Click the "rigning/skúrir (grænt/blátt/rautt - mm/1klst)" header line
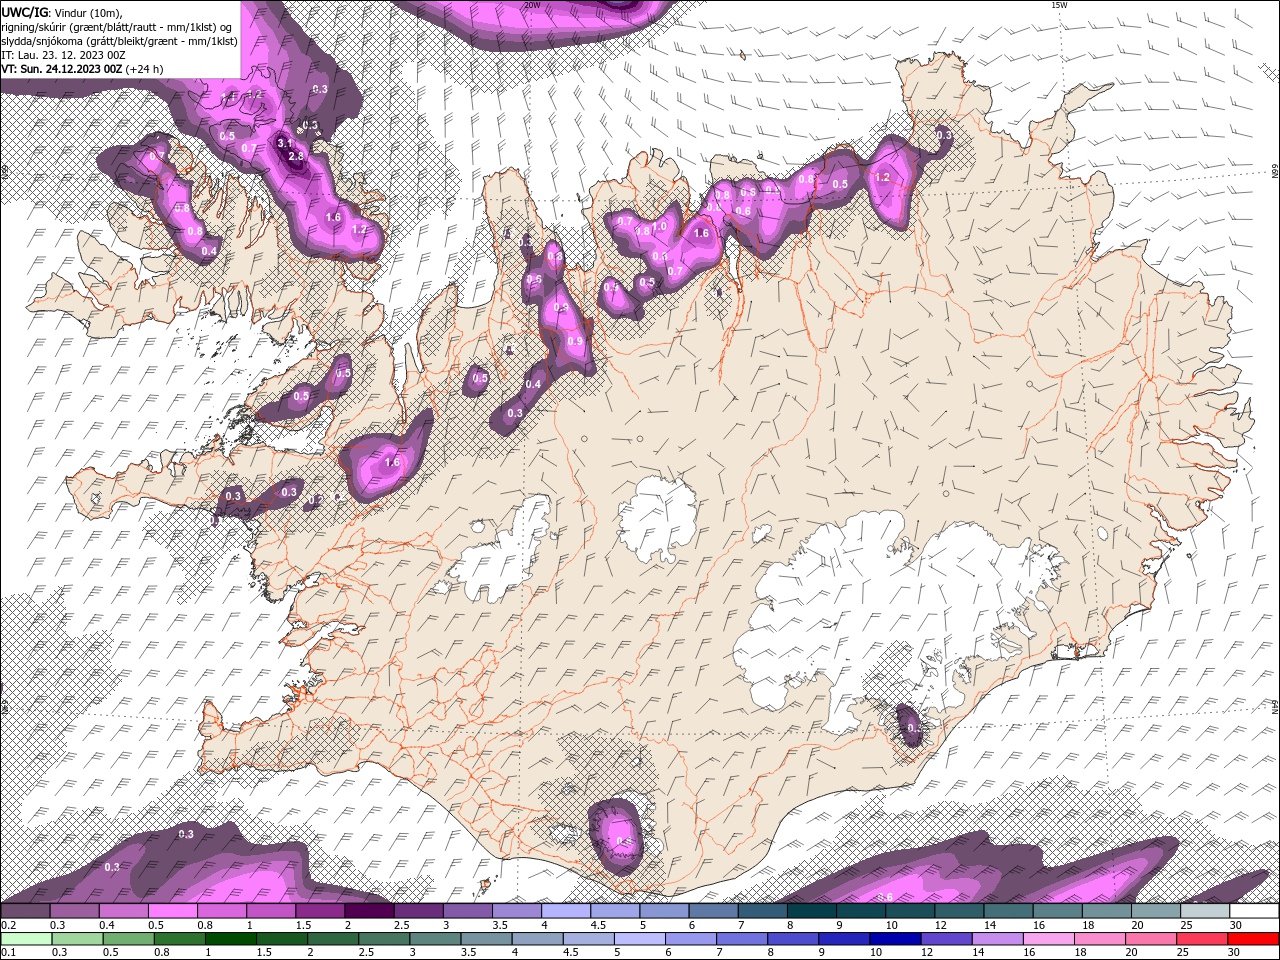Screen dimensions: 1280x960 [117, 26]
